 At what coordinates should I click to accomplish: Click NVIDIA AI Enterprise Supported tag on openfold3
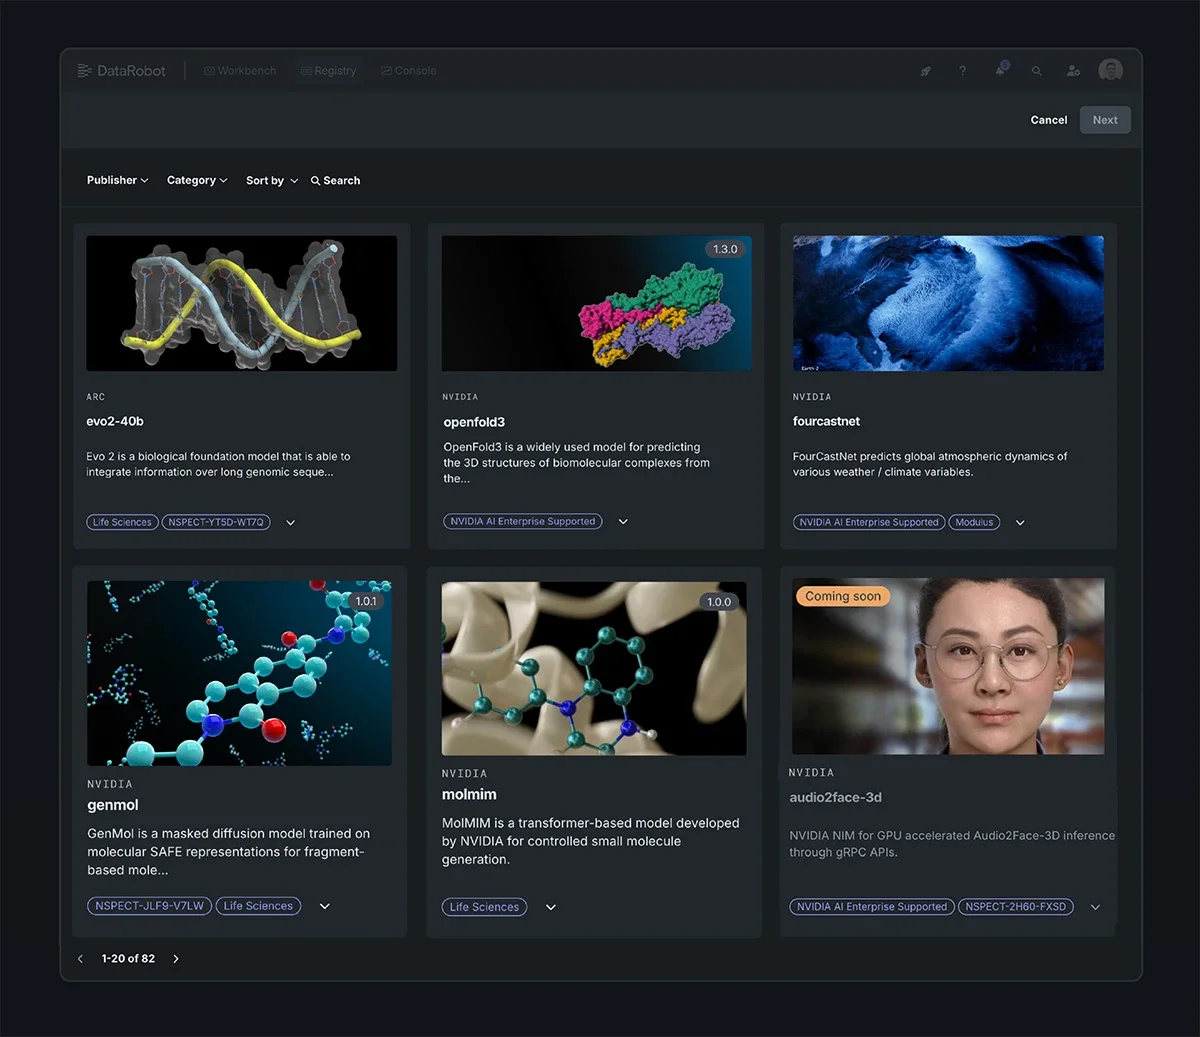(x=522, y=521)
